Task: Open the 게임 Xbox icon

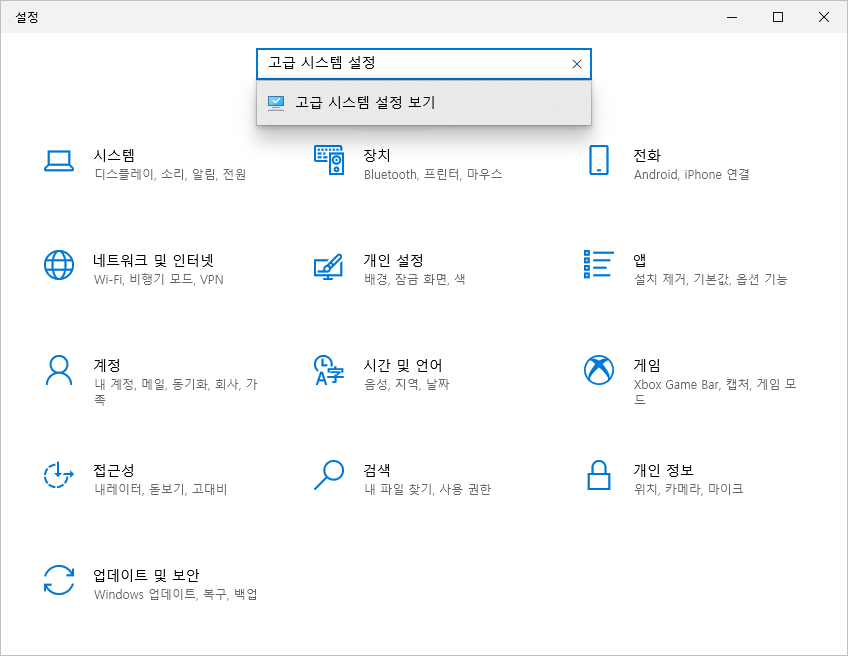Action: (x=599, y=370)
